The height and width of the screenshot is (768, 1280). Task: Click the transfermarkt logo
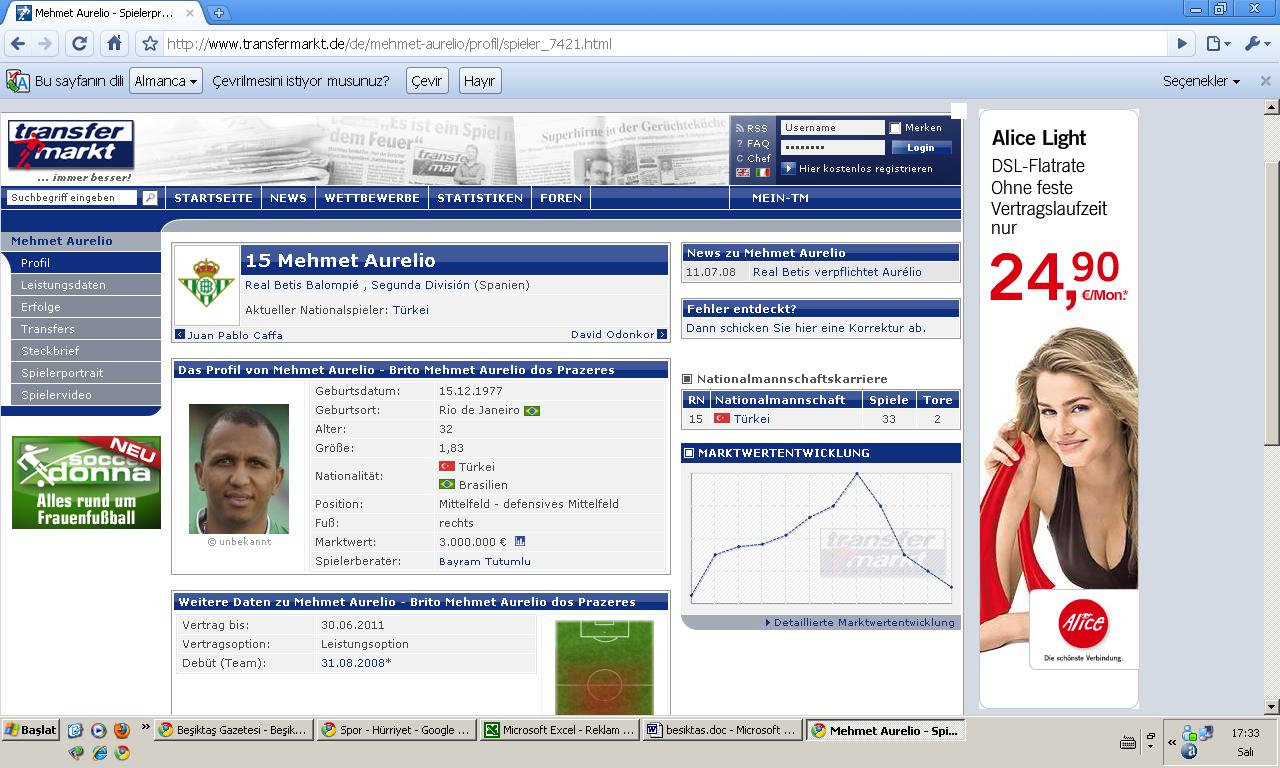tap(70, 148)
